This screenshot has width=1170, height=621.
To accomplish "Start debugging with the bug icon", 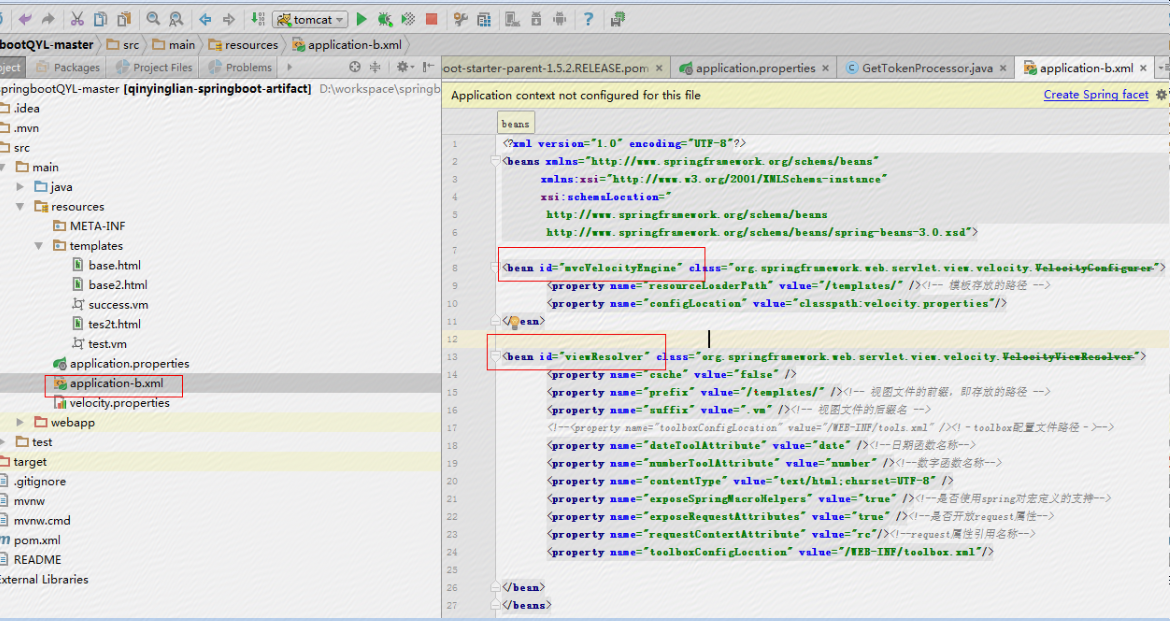I will click(384, 18).
